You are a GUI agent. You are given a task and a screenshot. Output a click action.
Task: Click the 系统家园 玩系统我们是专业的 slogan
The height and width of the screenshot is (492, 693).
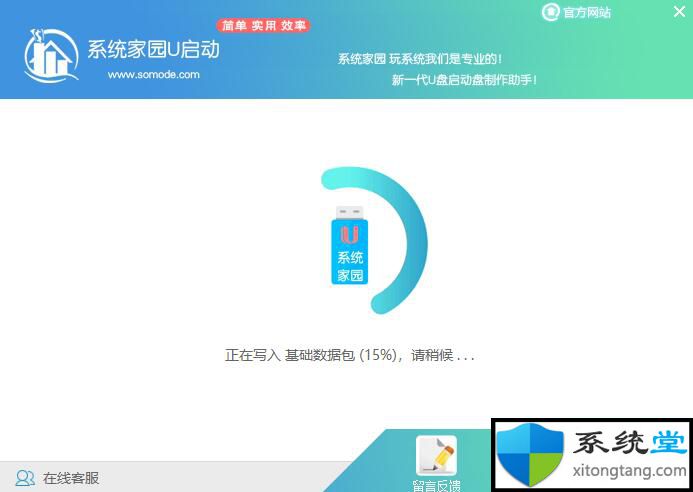pyautogui.click(x=420, y=59)
